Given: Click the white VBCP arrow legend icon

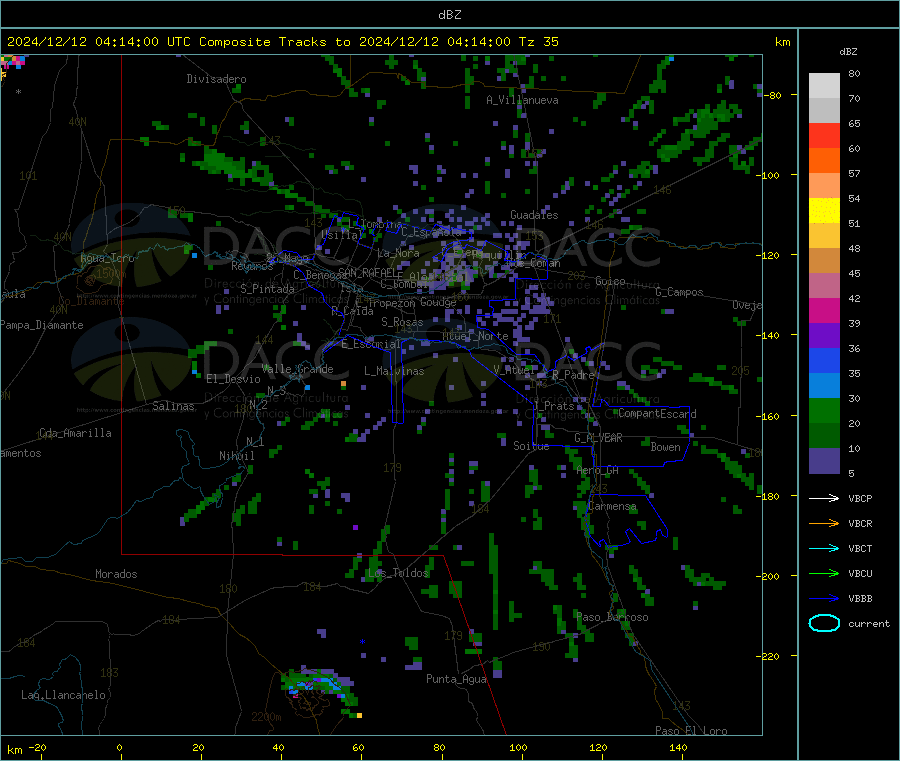Looking at the screenshot, I should pyautogui.click(x=824, y=498).
